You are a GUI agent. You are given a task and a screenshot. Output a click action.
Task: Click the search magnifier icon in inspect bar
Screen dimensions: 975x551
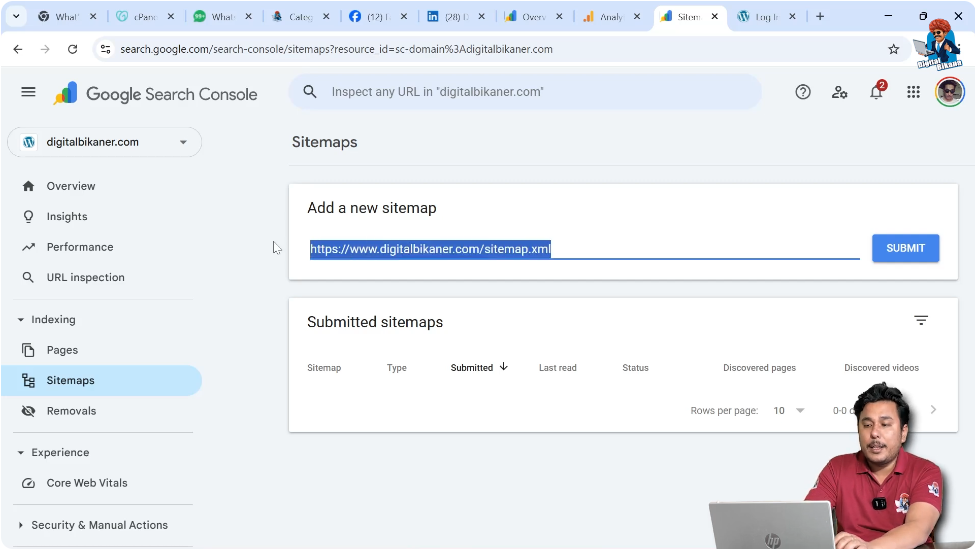(x=310, y=92)
